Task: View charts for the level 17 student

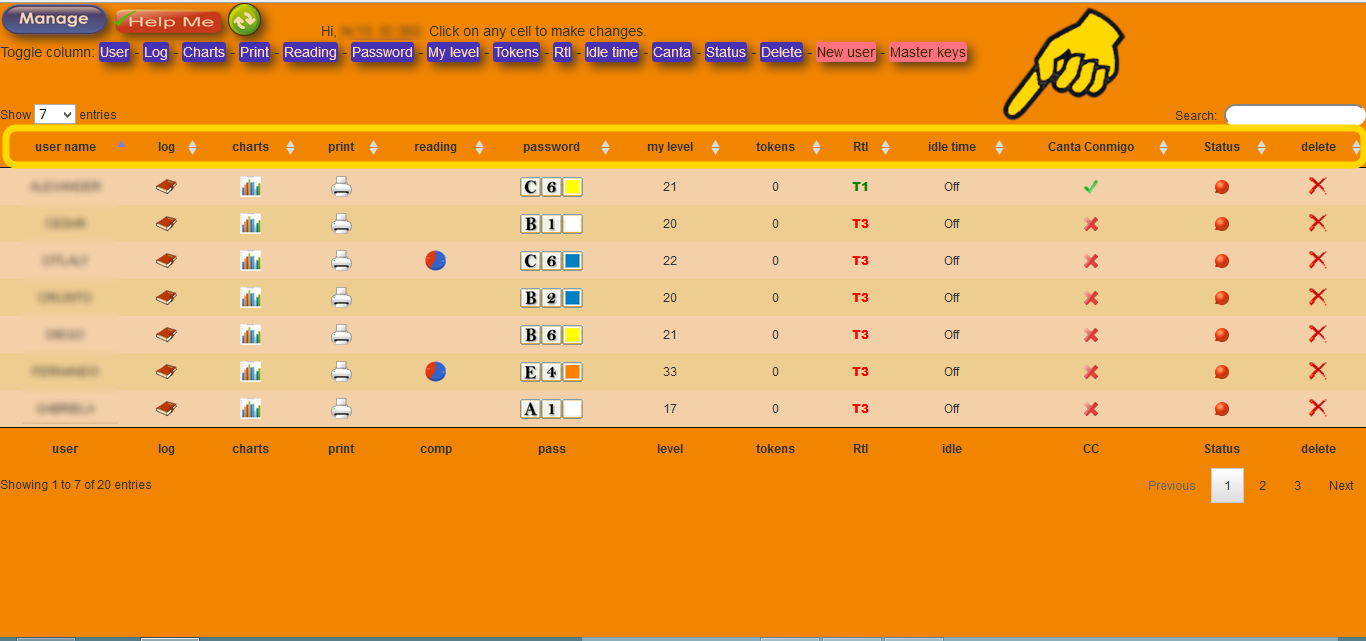Action: pyautogui.click(x=250, y=408)
